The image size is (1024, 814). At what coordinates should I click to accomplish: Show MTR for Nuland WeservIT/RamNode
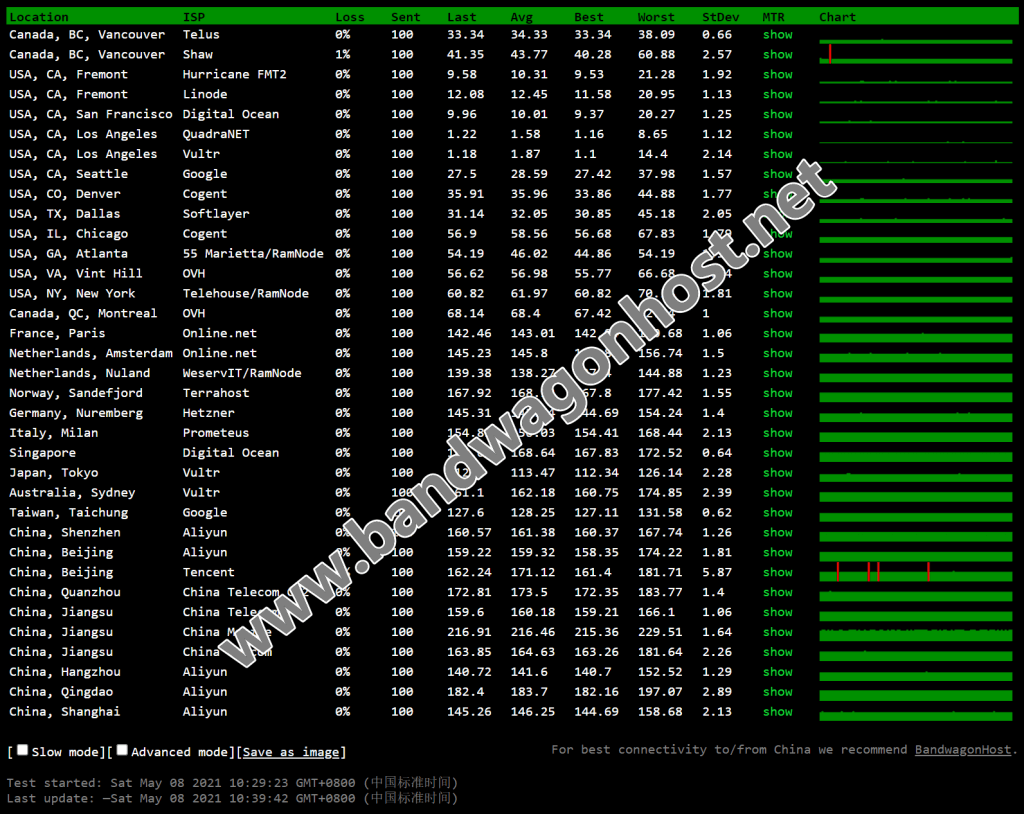[778, 374]
